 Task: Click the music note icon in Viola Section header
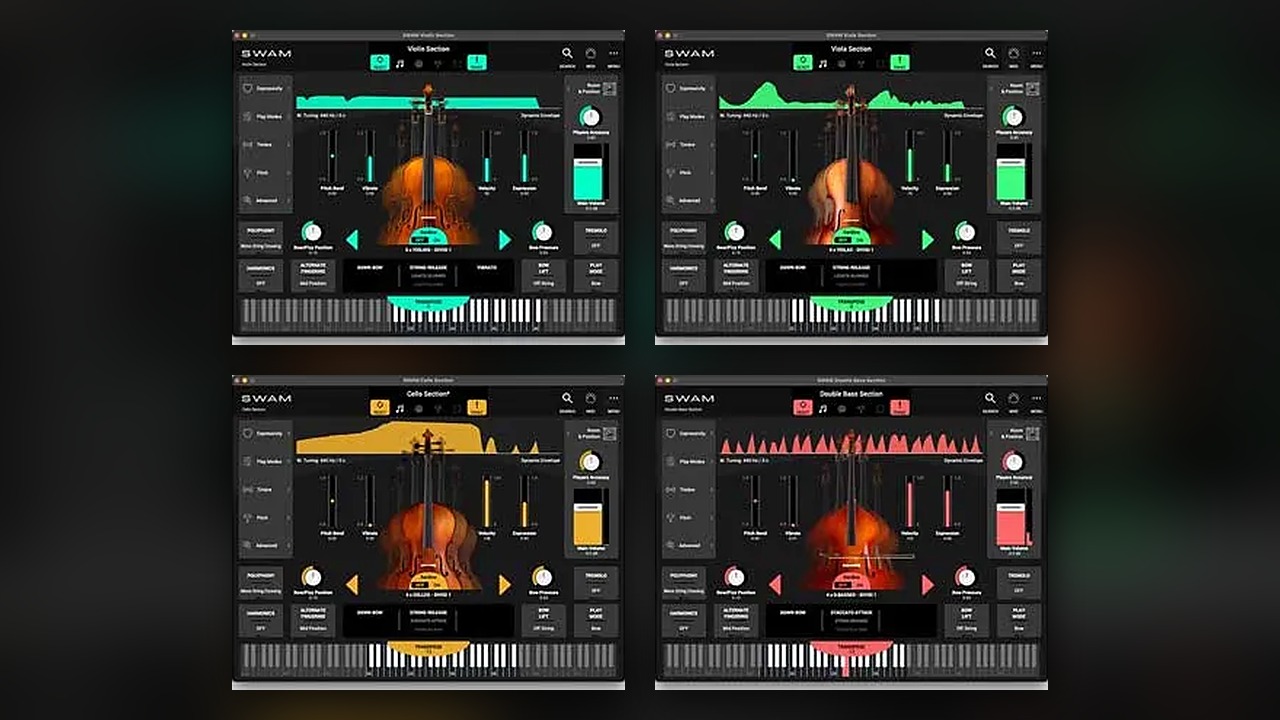(823, 63)
